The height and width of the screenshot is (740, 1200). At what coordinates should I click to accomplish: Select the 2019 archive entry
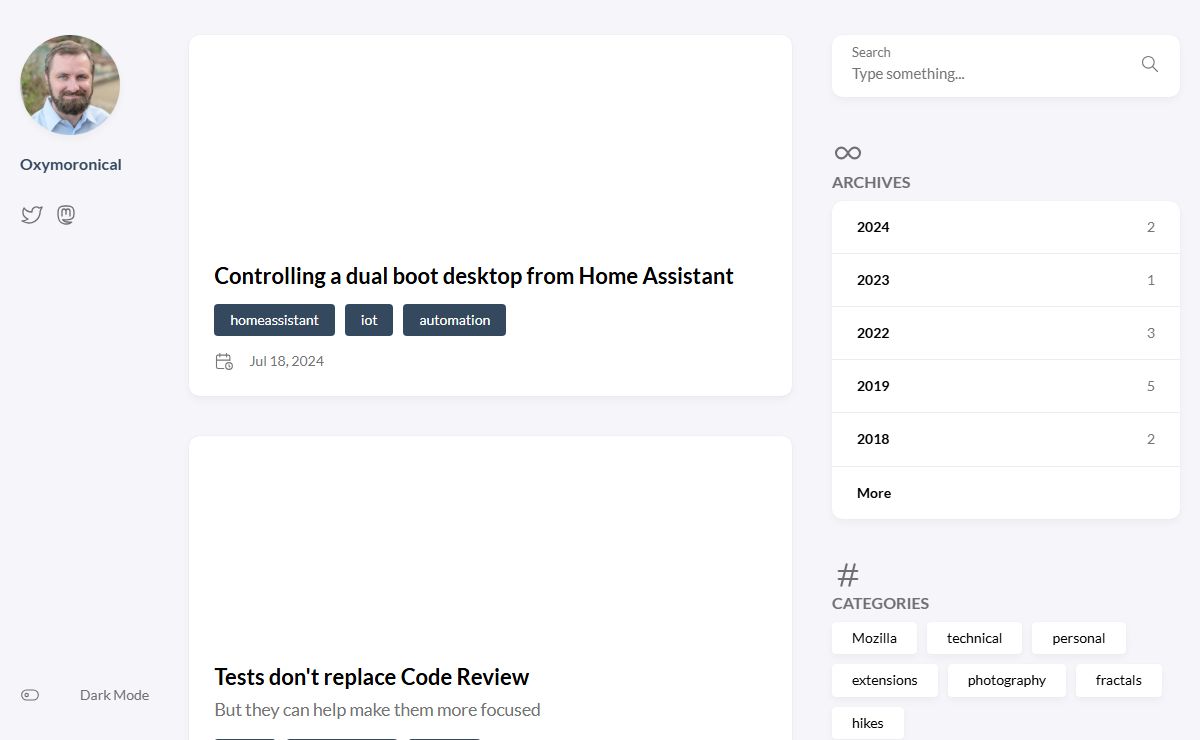[873, 386]
